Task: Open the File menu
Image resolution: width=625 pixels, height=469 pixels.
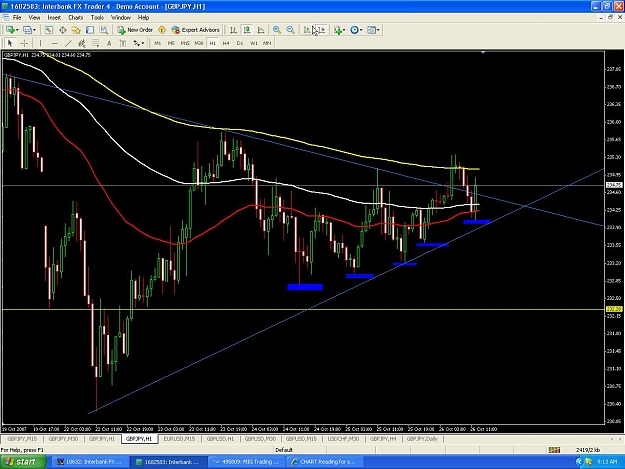Action: (17, 18)
